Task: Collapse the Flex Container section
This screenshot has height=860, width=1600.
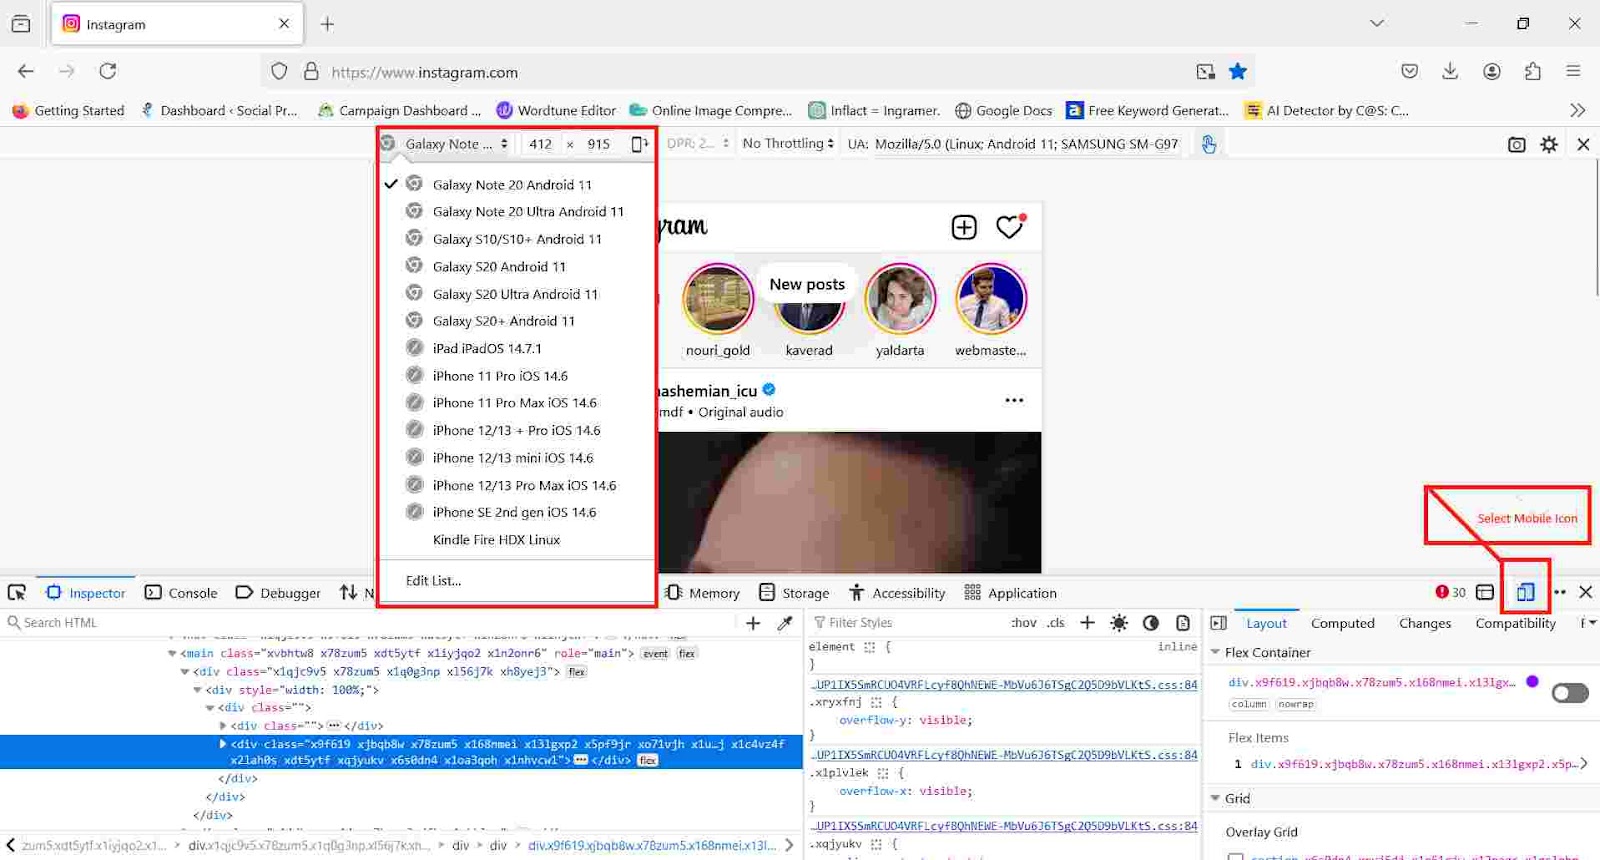Action: click(1216, 652)
